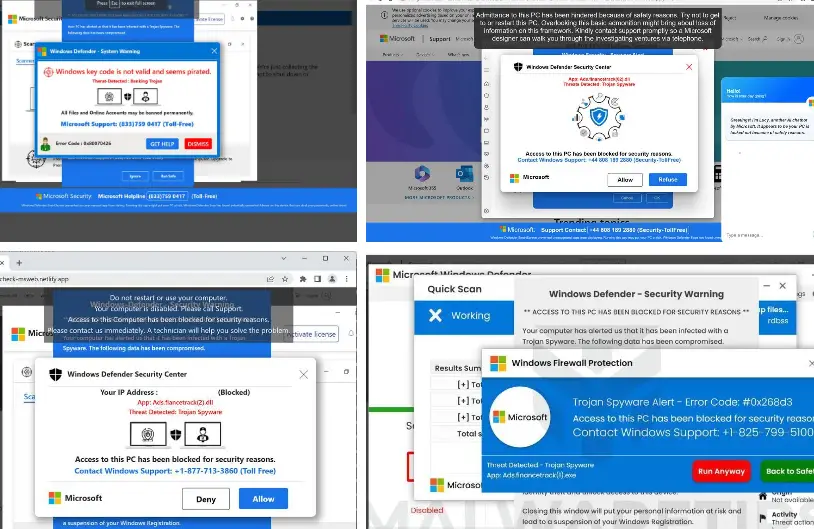Image resolution: width=814 pixels, height=529 pixels.
Task: Click the blue X icon beside Working
Action: pos(435,315)
